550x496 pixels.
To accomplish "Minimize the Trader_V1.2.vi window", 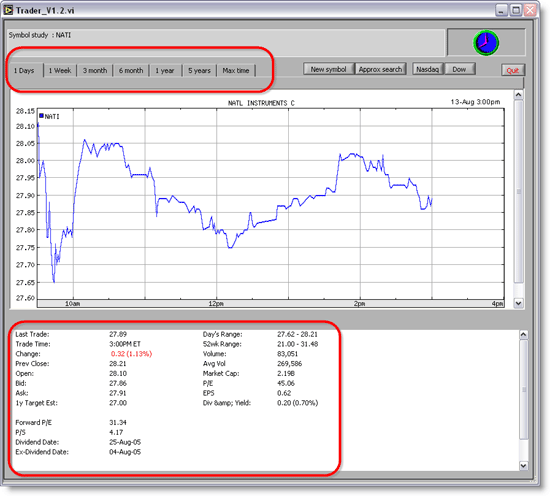I will (502, 10).
